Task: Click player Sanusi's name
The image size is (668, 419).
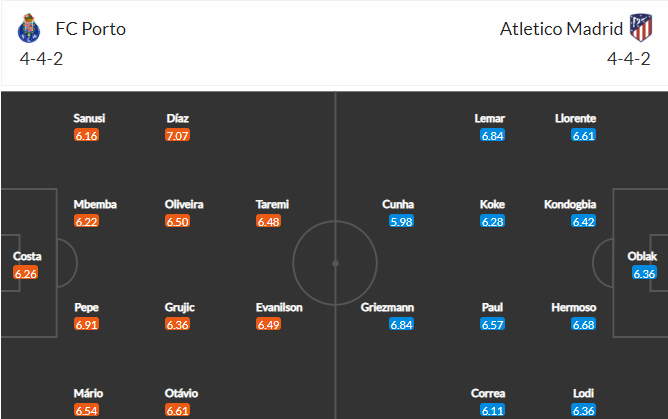Action: [x=89, y=118]
